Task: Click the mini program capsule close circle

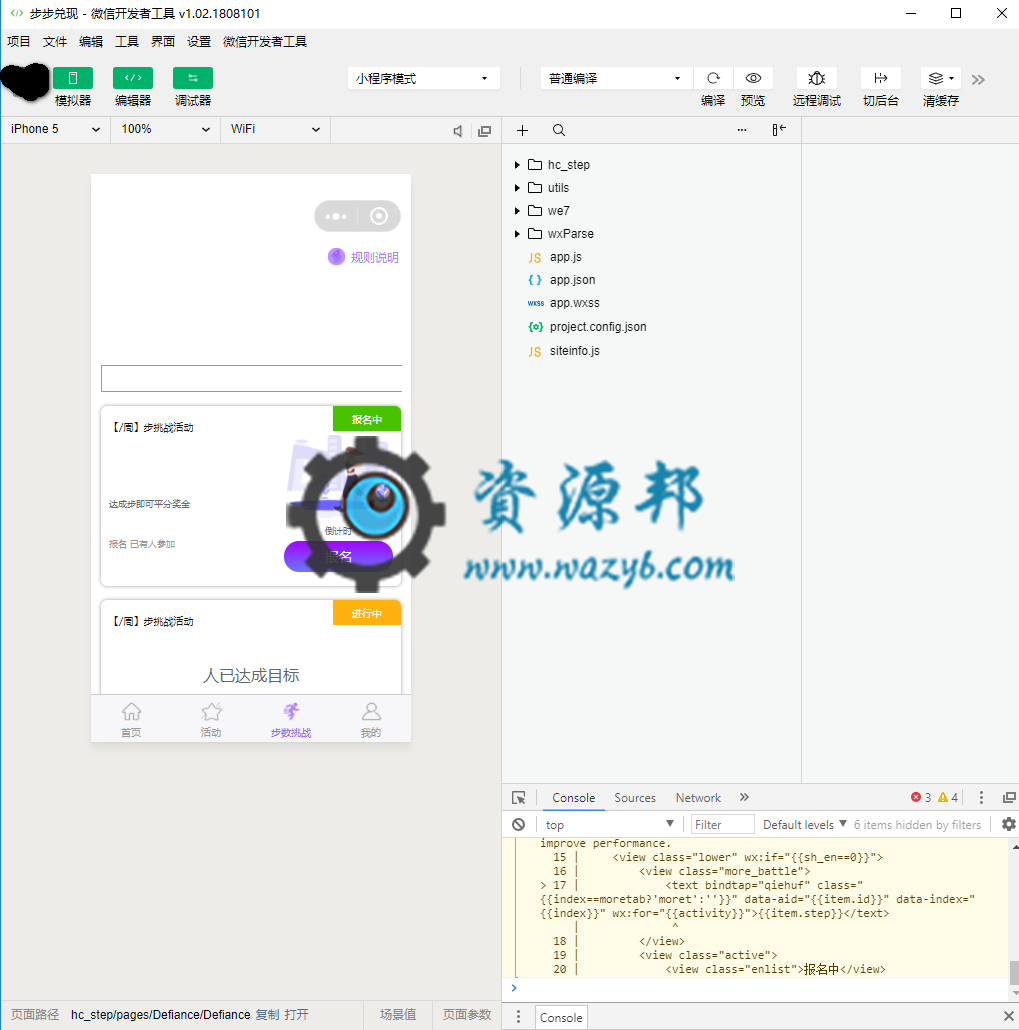Action: tap(379, 216)
